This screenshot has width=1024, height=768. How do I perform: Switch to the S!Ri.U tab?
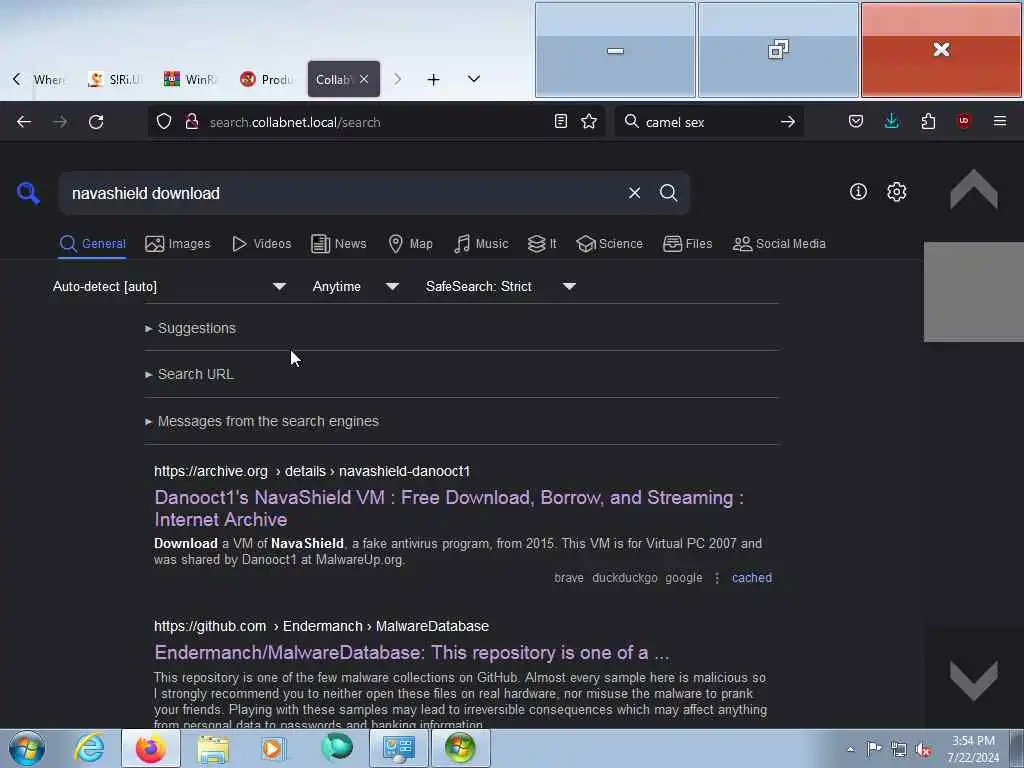tap(114, 79)
